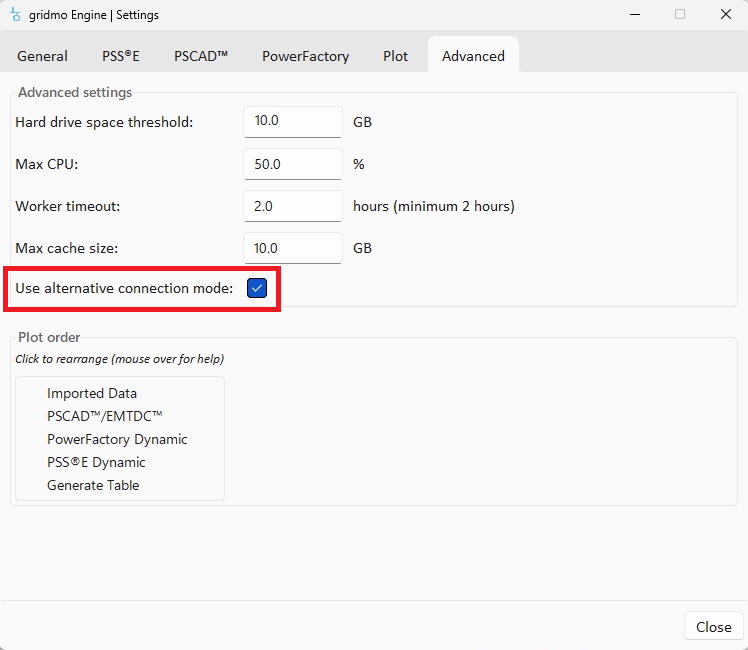Click the gridmo app icon in title bar
This screenshot has width=748, height=650.
coord(14,15)
